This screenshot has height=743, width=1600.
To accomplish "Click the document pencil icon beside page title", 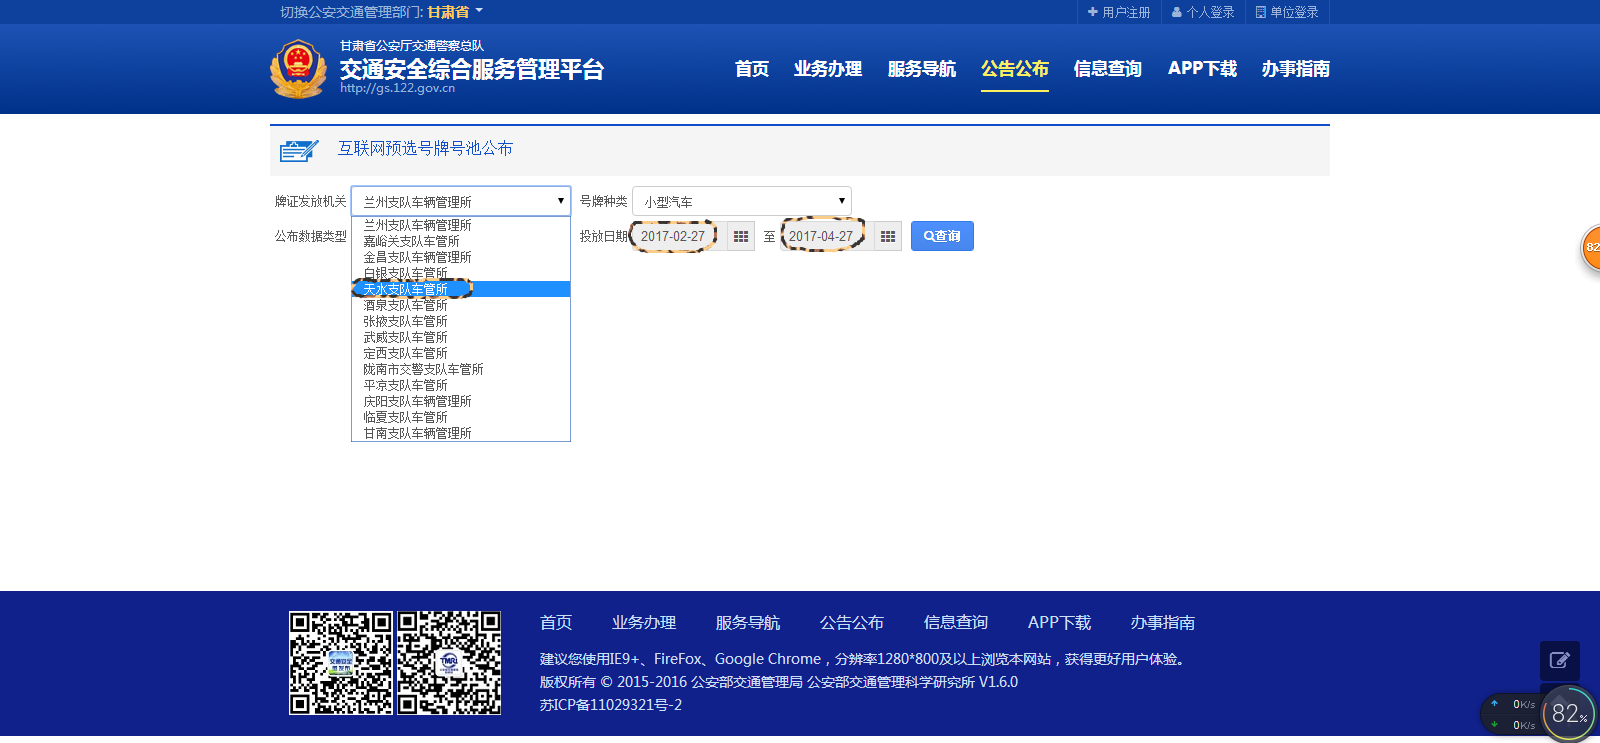I will point(299,150).
